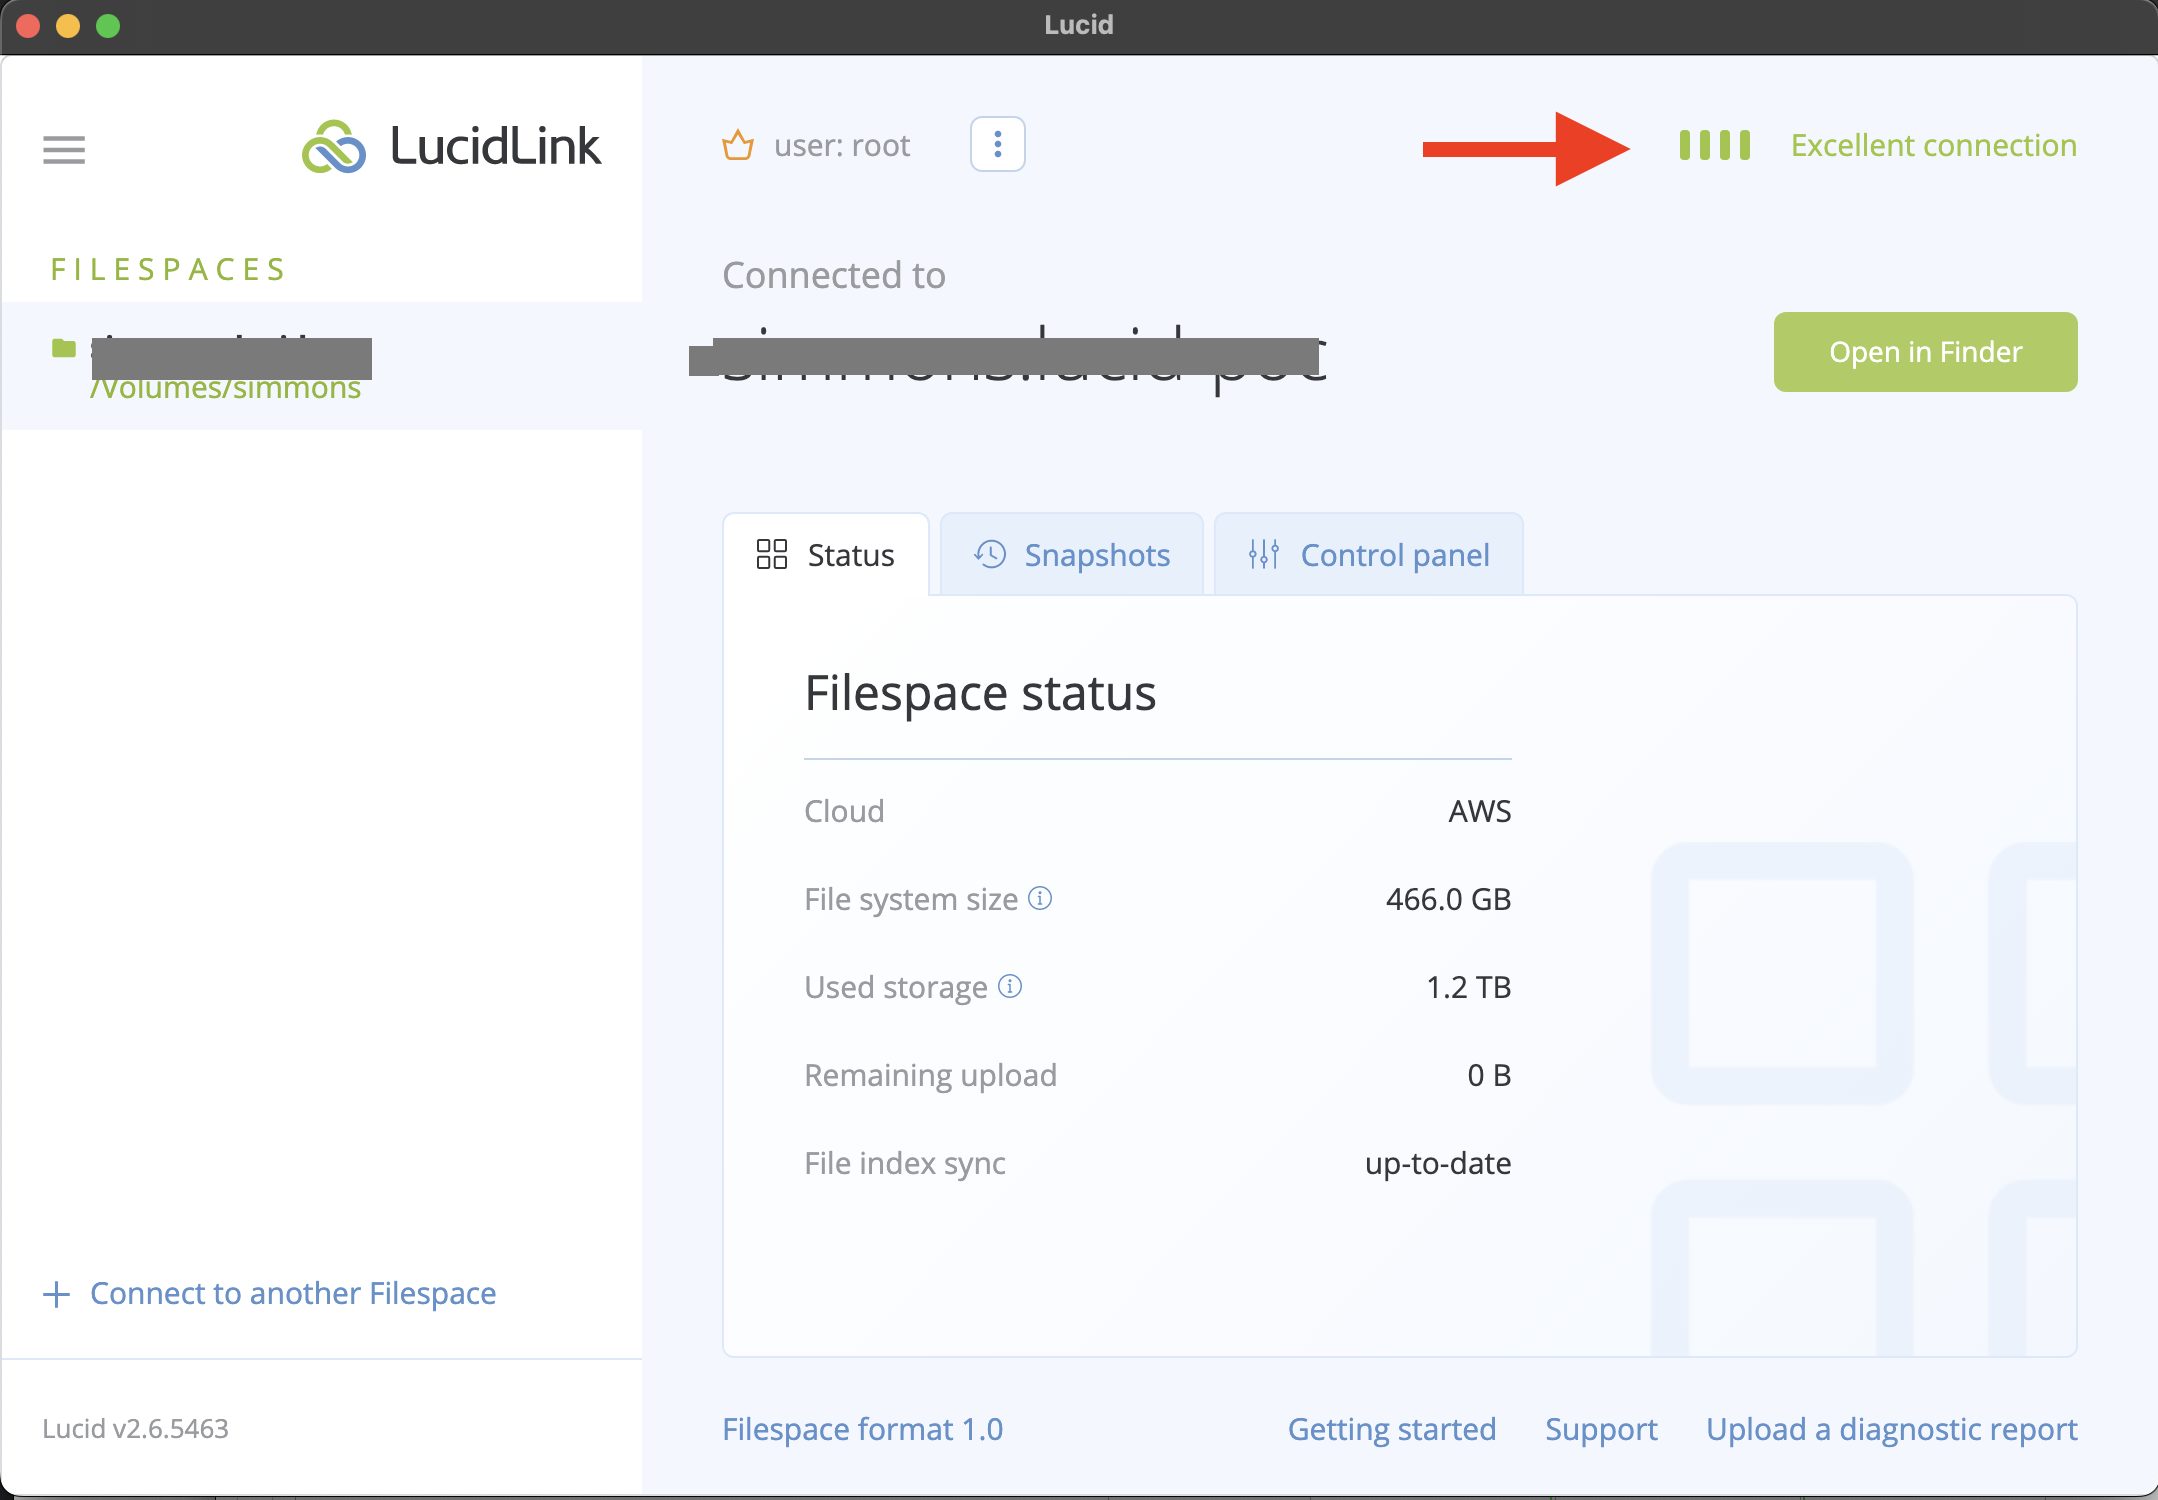The image size is (2158, 1500).
Task: Select the Status tab
Action: [x=825, y=554]
